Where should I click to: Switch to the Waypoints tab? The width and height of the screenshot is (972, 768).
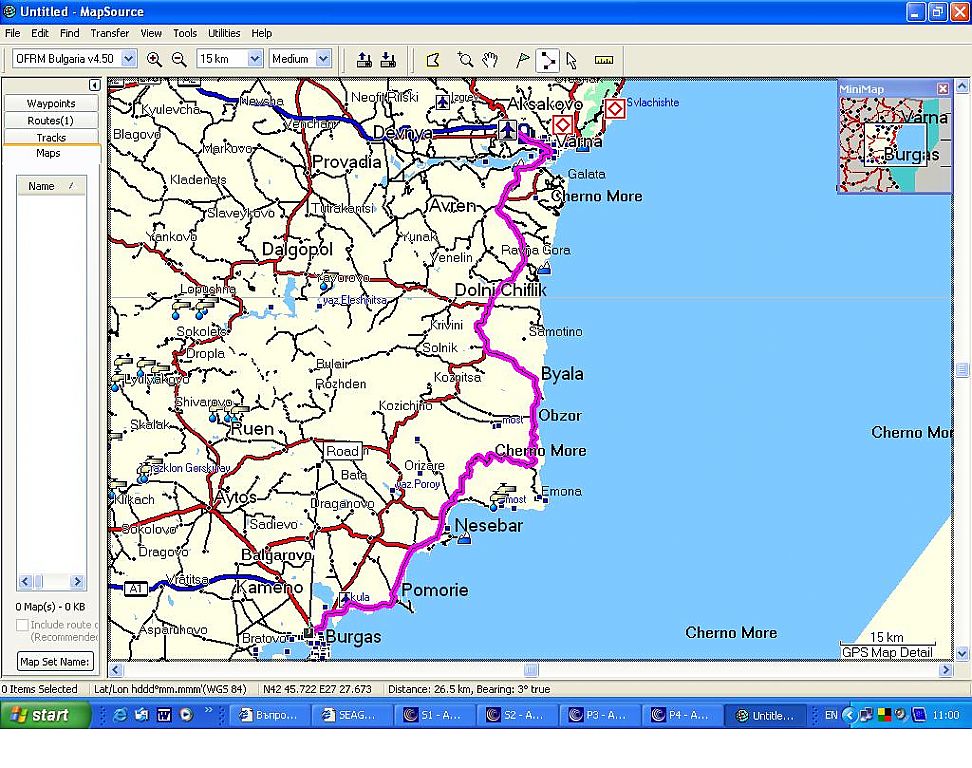(51, 103)
